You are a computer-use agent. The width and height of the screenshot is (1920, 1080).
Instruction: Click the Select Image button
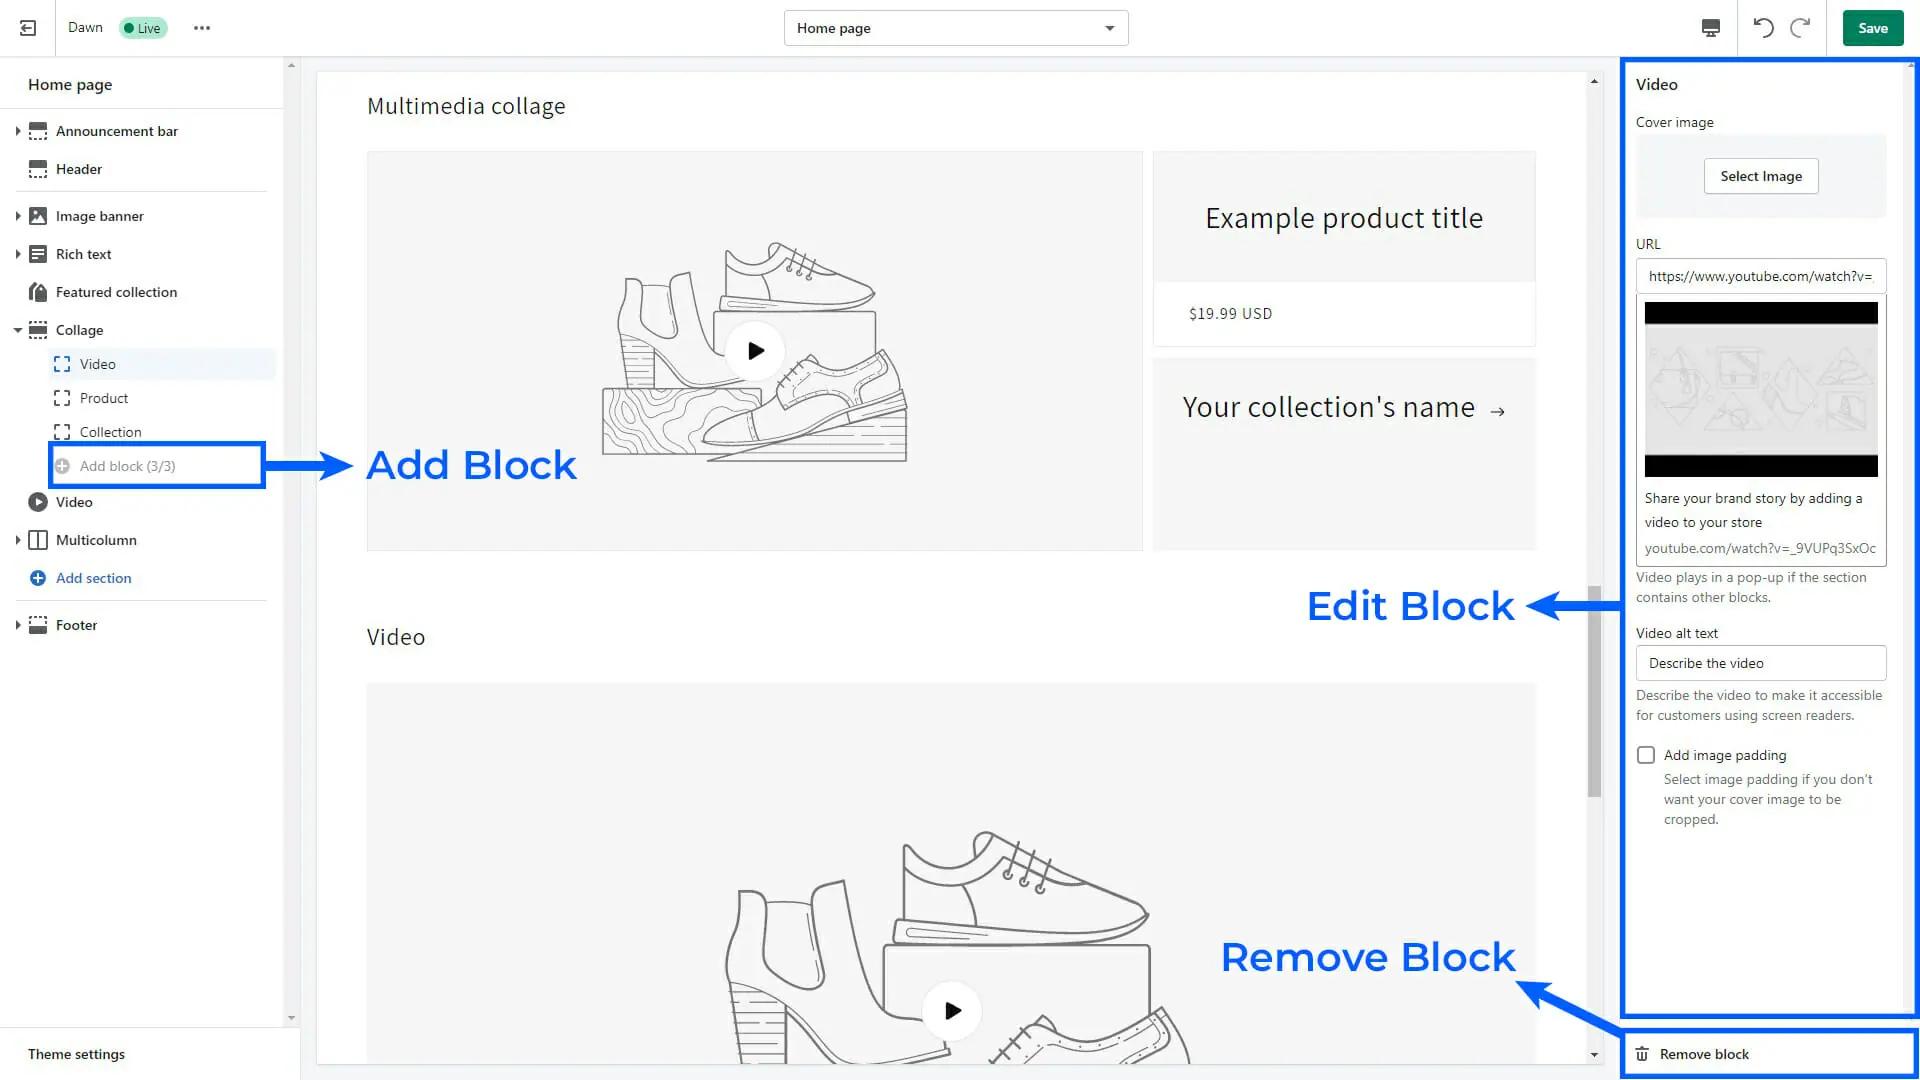1761,176
